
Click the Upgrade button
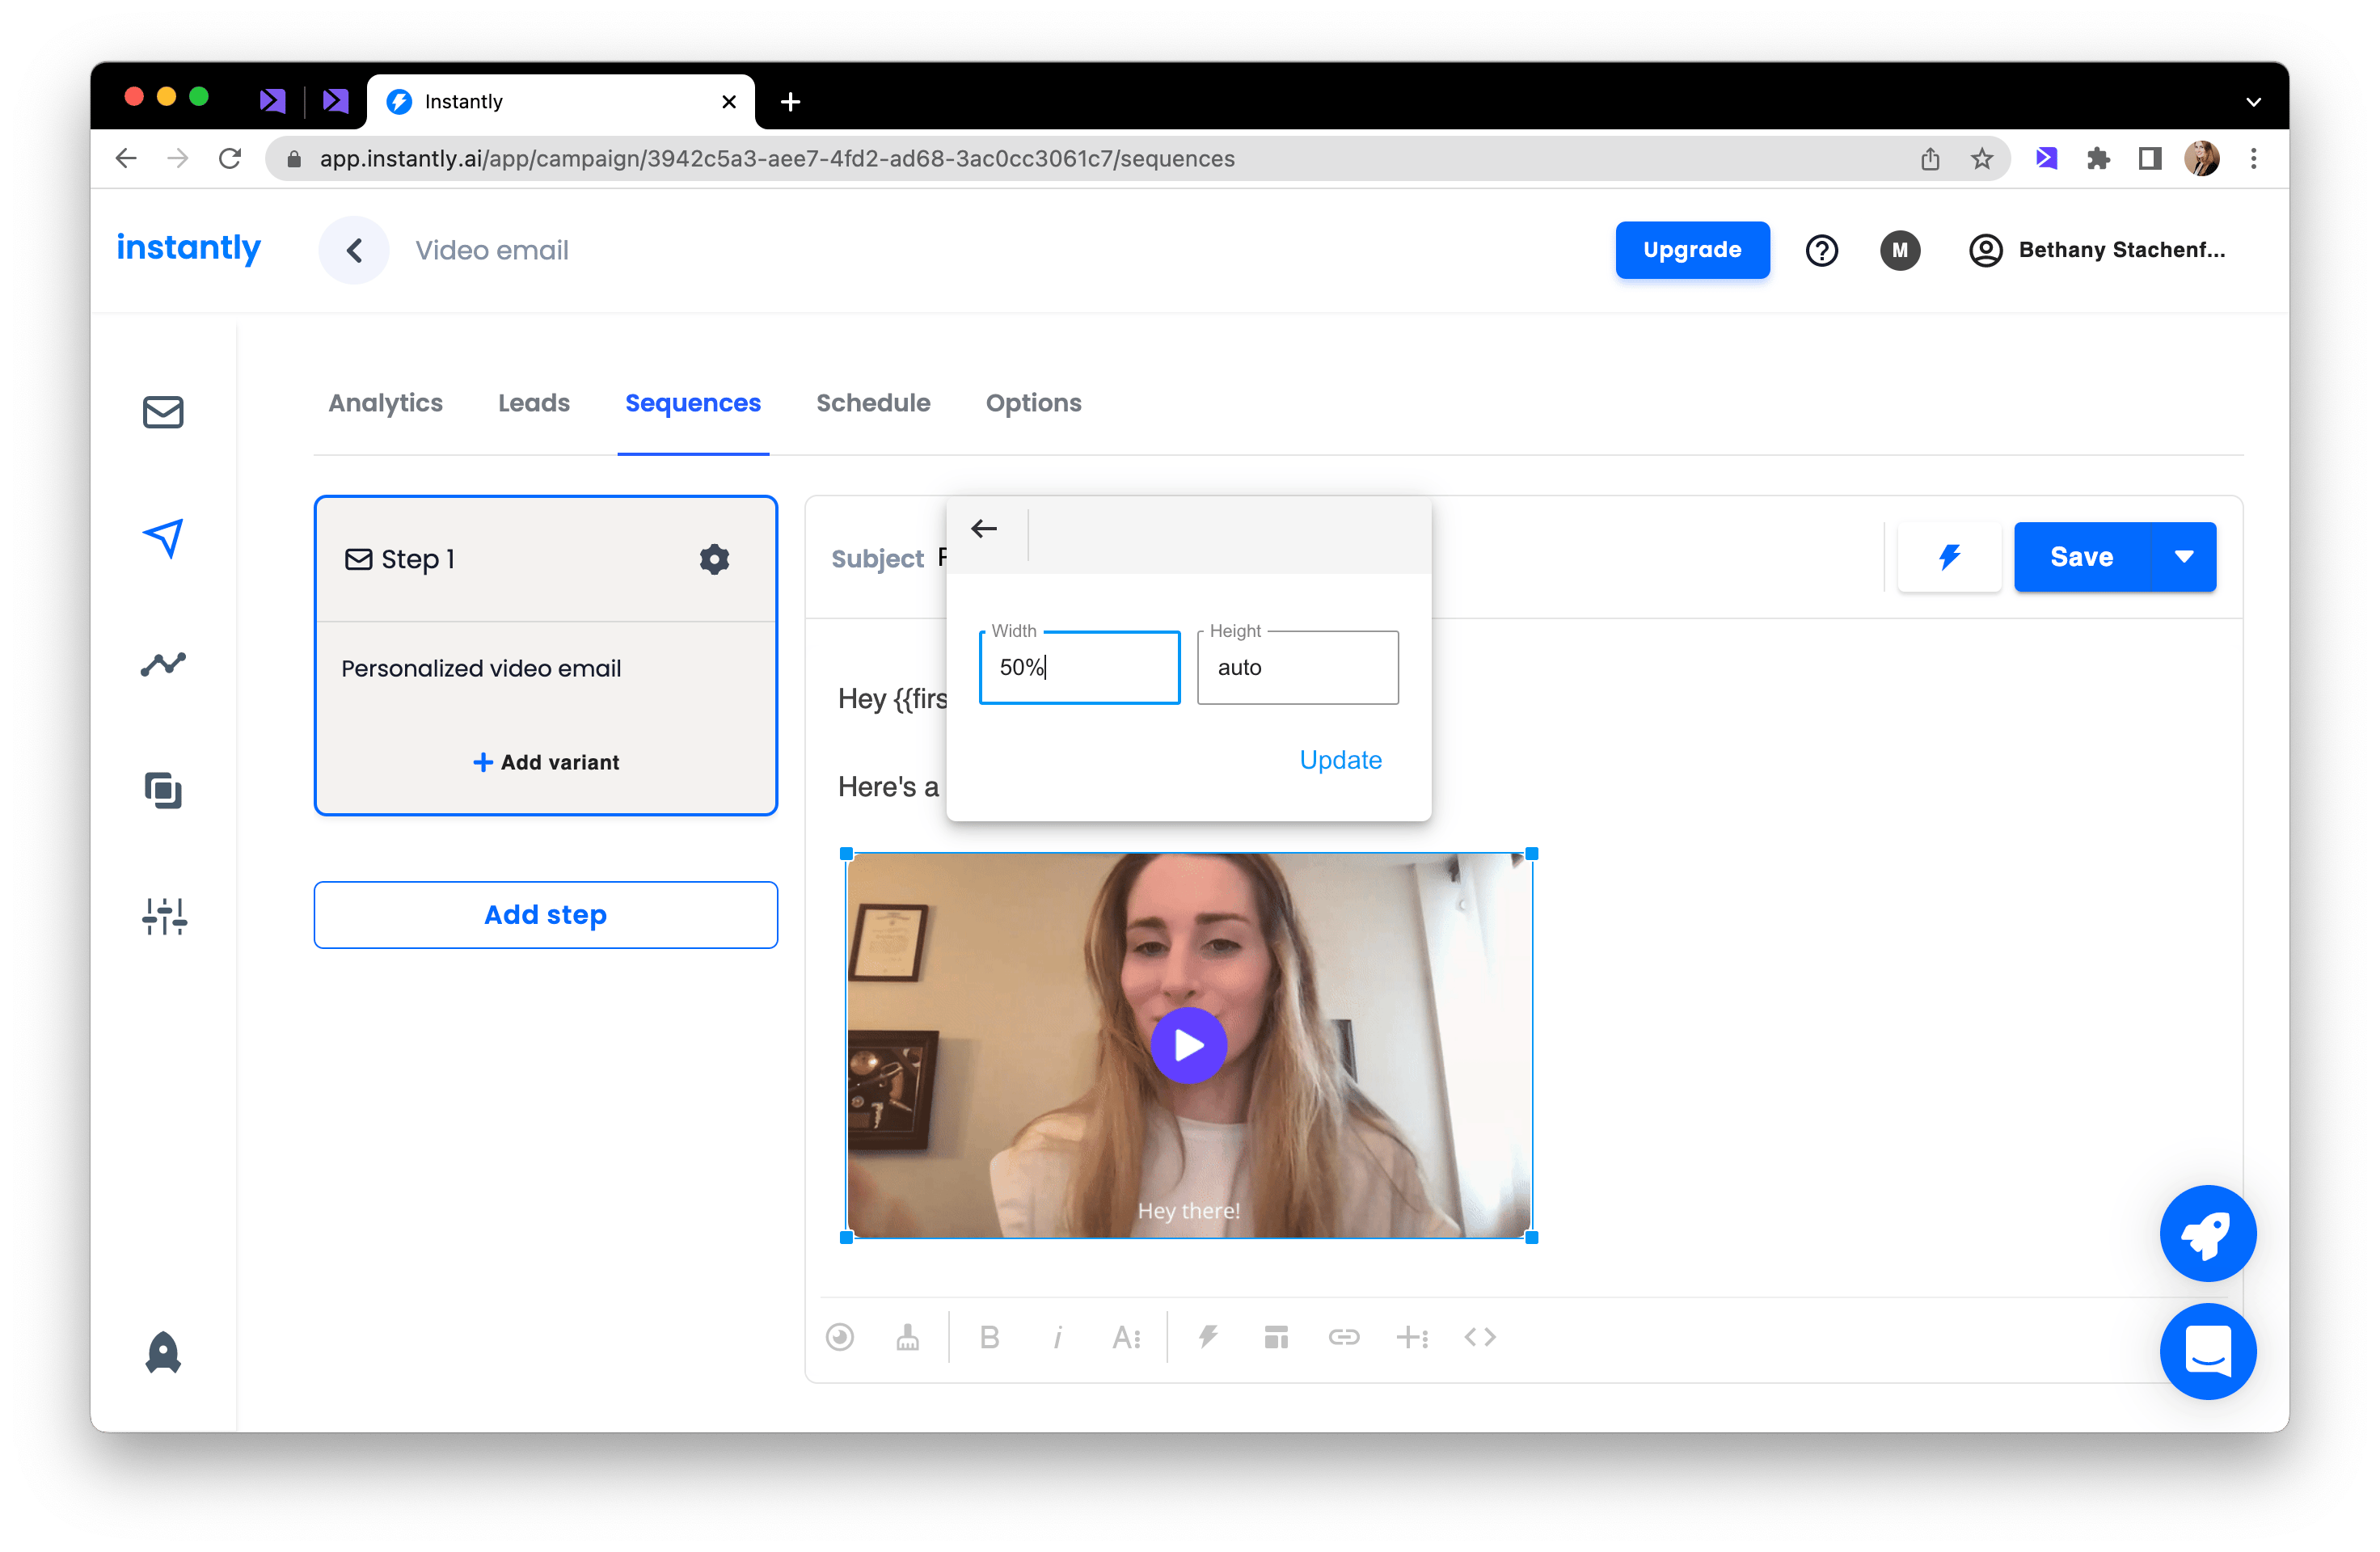pyautogui.click(x=1692, y=250)
